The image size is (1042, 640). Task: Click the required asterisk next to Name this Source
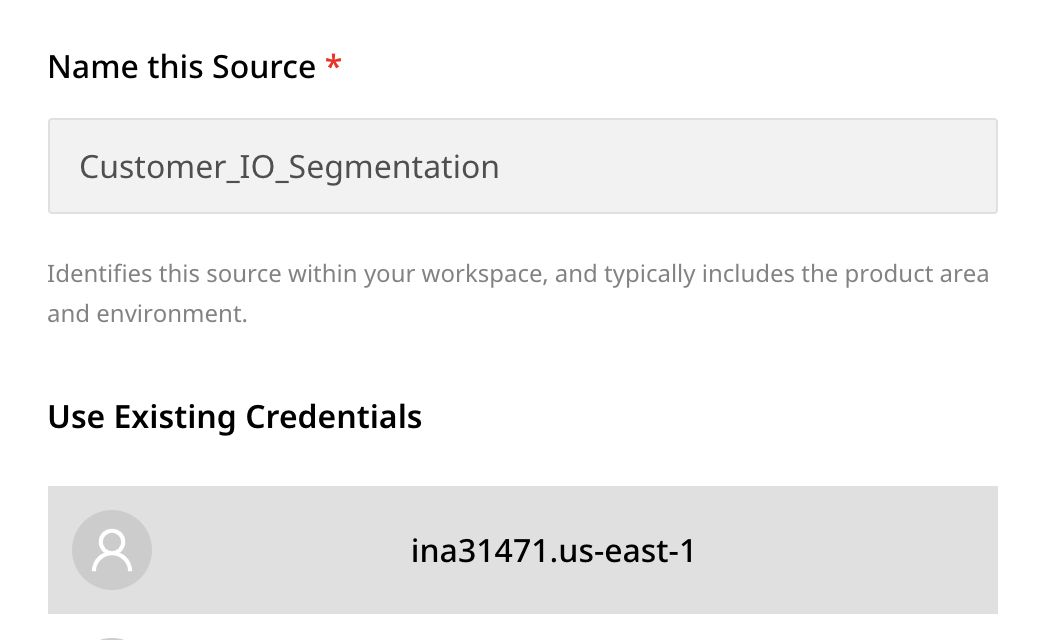[x=333, y=64]
